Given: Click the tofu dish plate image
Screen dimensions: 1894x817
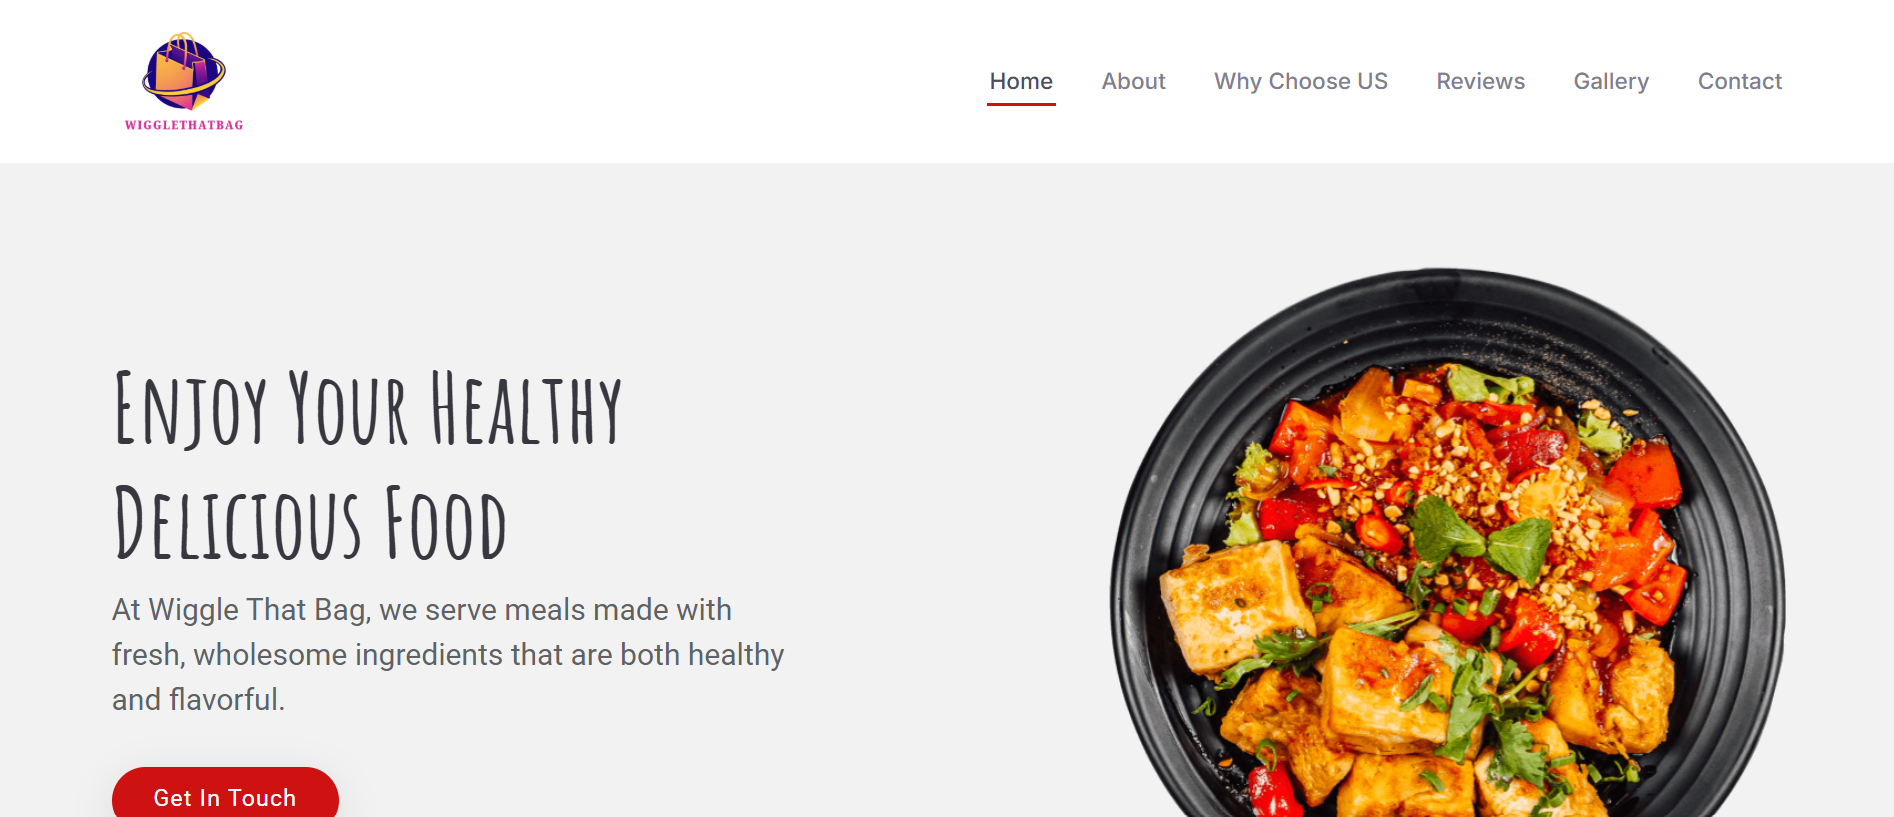Looking at the screenshot, I should coord(1447,545).
